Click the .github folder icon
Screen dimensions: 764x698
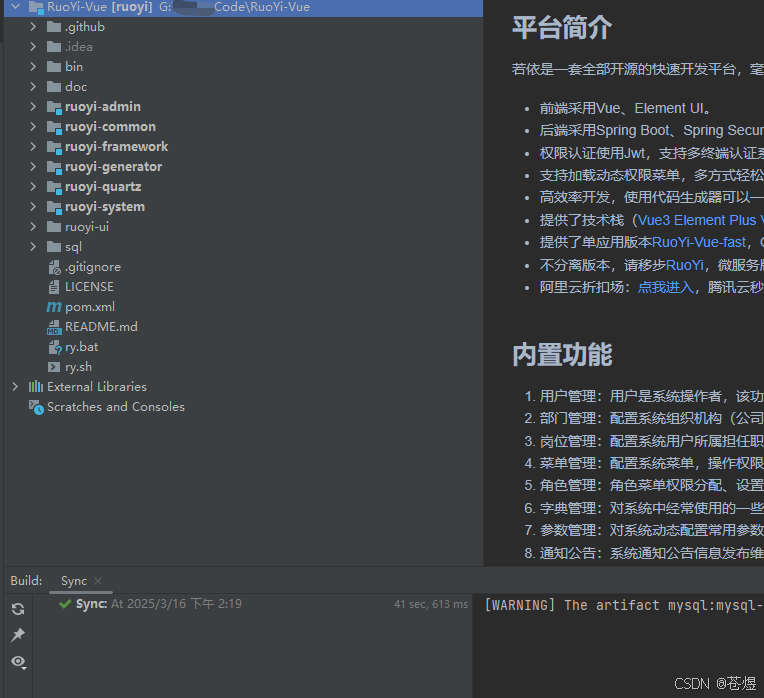54,27
